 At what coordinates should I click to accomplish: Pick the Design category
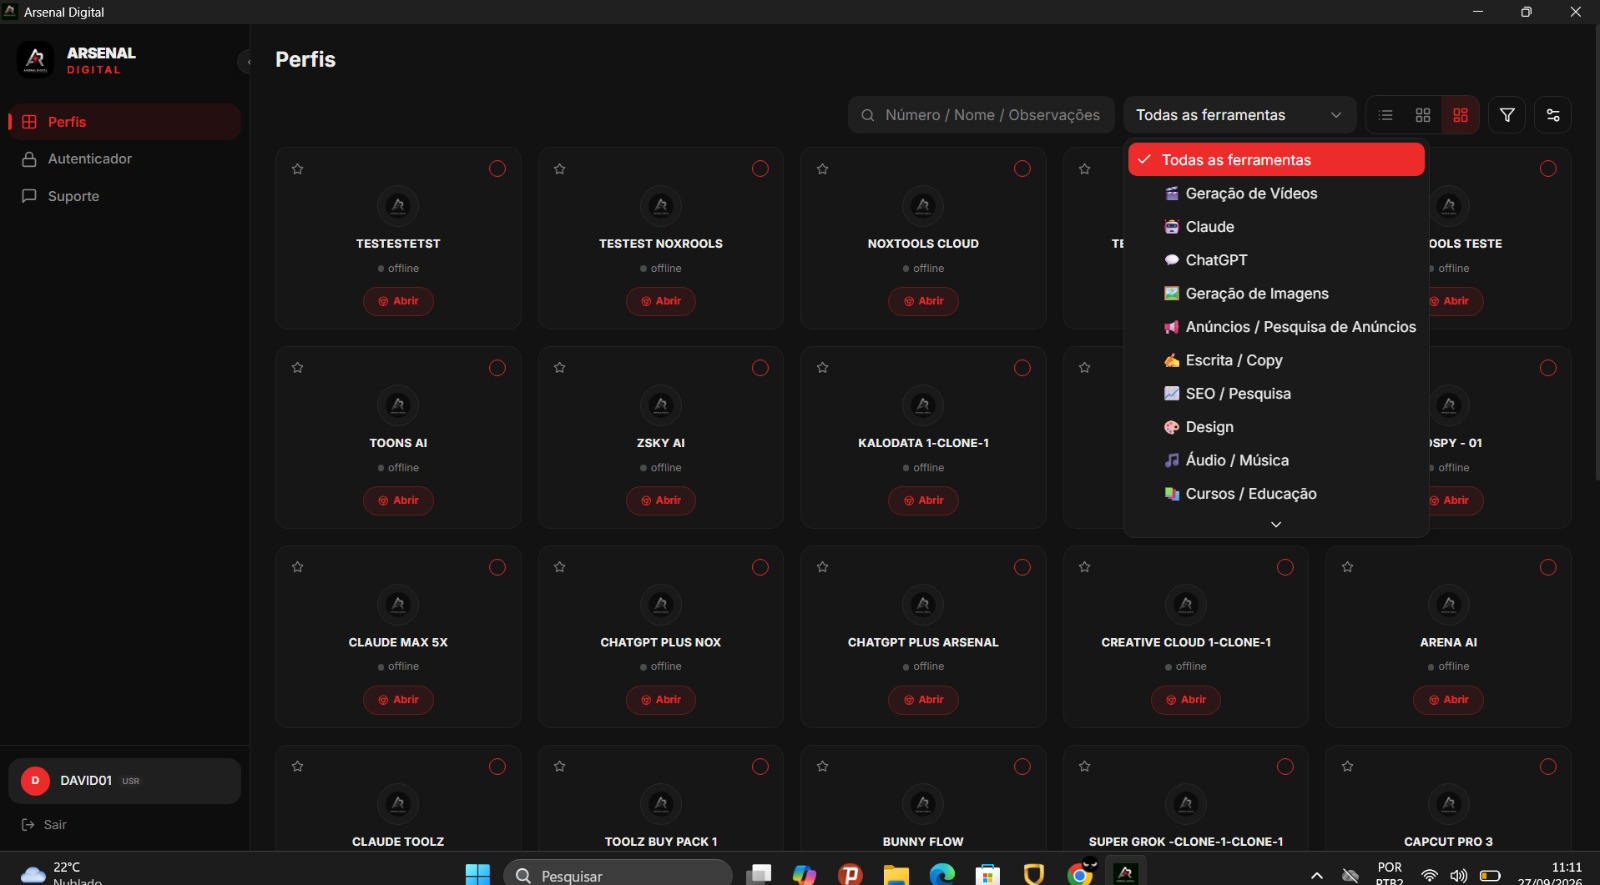coord(1276,427)
